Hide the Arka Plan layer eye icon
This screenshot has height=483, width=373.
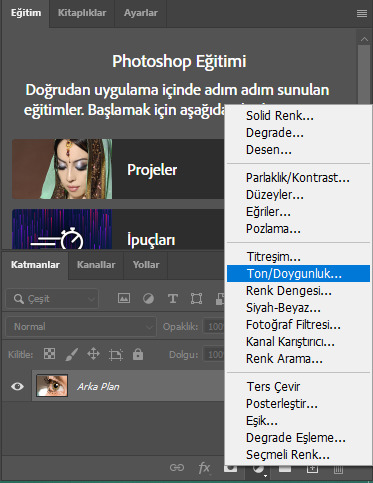pyautogui.click(x=17, y=386)
